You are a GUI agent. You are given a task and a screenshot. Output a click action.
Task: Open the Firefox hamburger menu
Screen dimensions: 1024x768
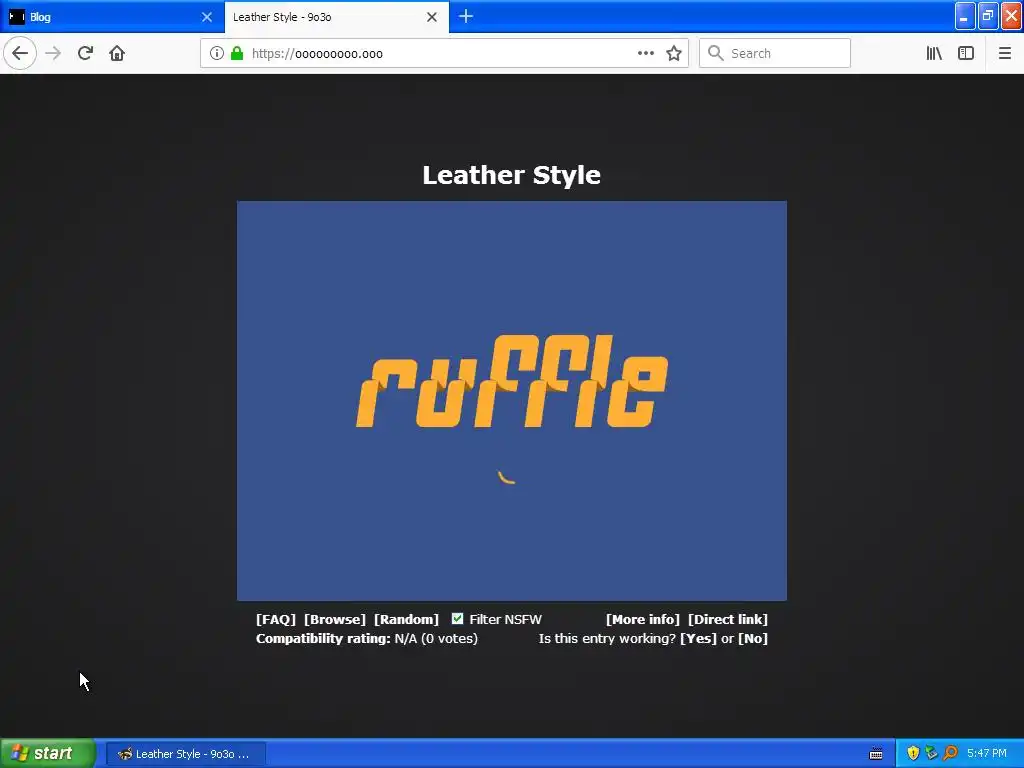[x=1004, y=53]
